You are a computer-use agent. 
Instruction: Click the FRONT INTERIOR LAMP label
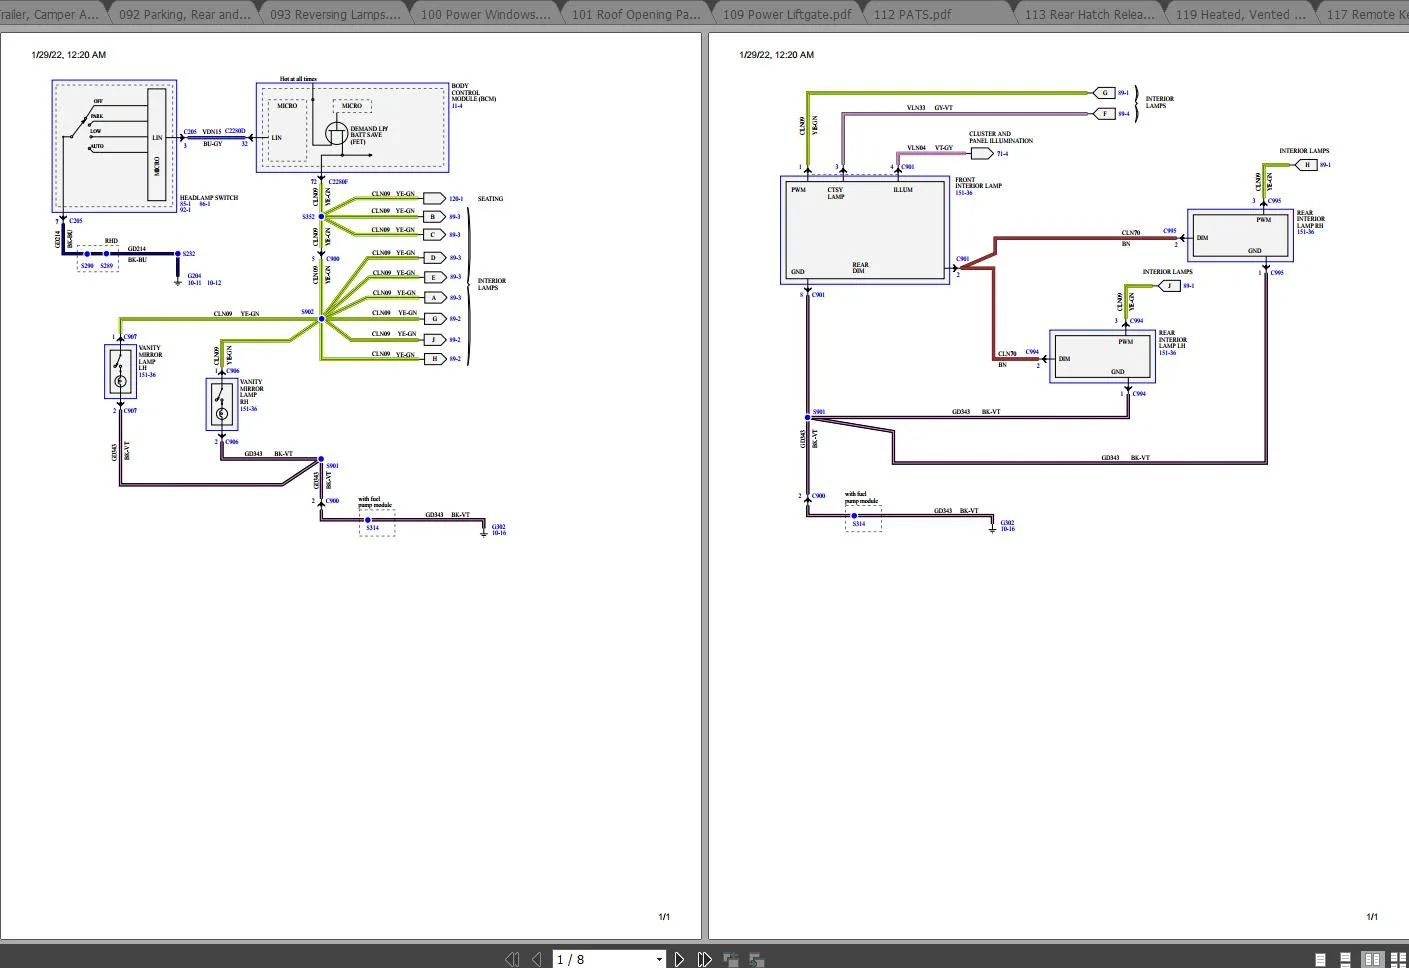[978, 183]
